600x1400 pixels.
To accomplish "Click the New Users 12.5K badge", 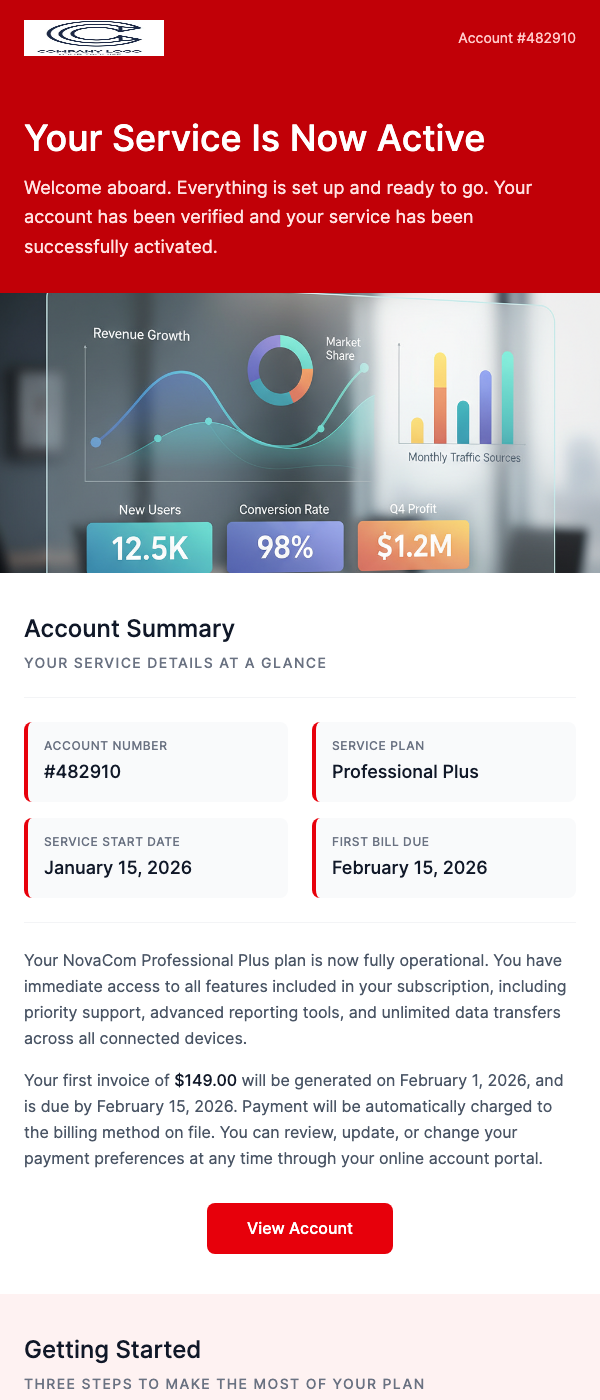I will (x=149, y=547).
